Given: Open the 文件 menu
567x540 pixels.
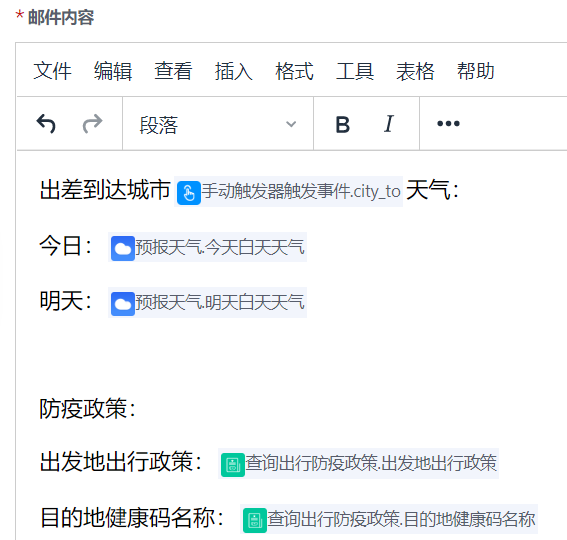Looking at the screenshot, I should [52, 71].
